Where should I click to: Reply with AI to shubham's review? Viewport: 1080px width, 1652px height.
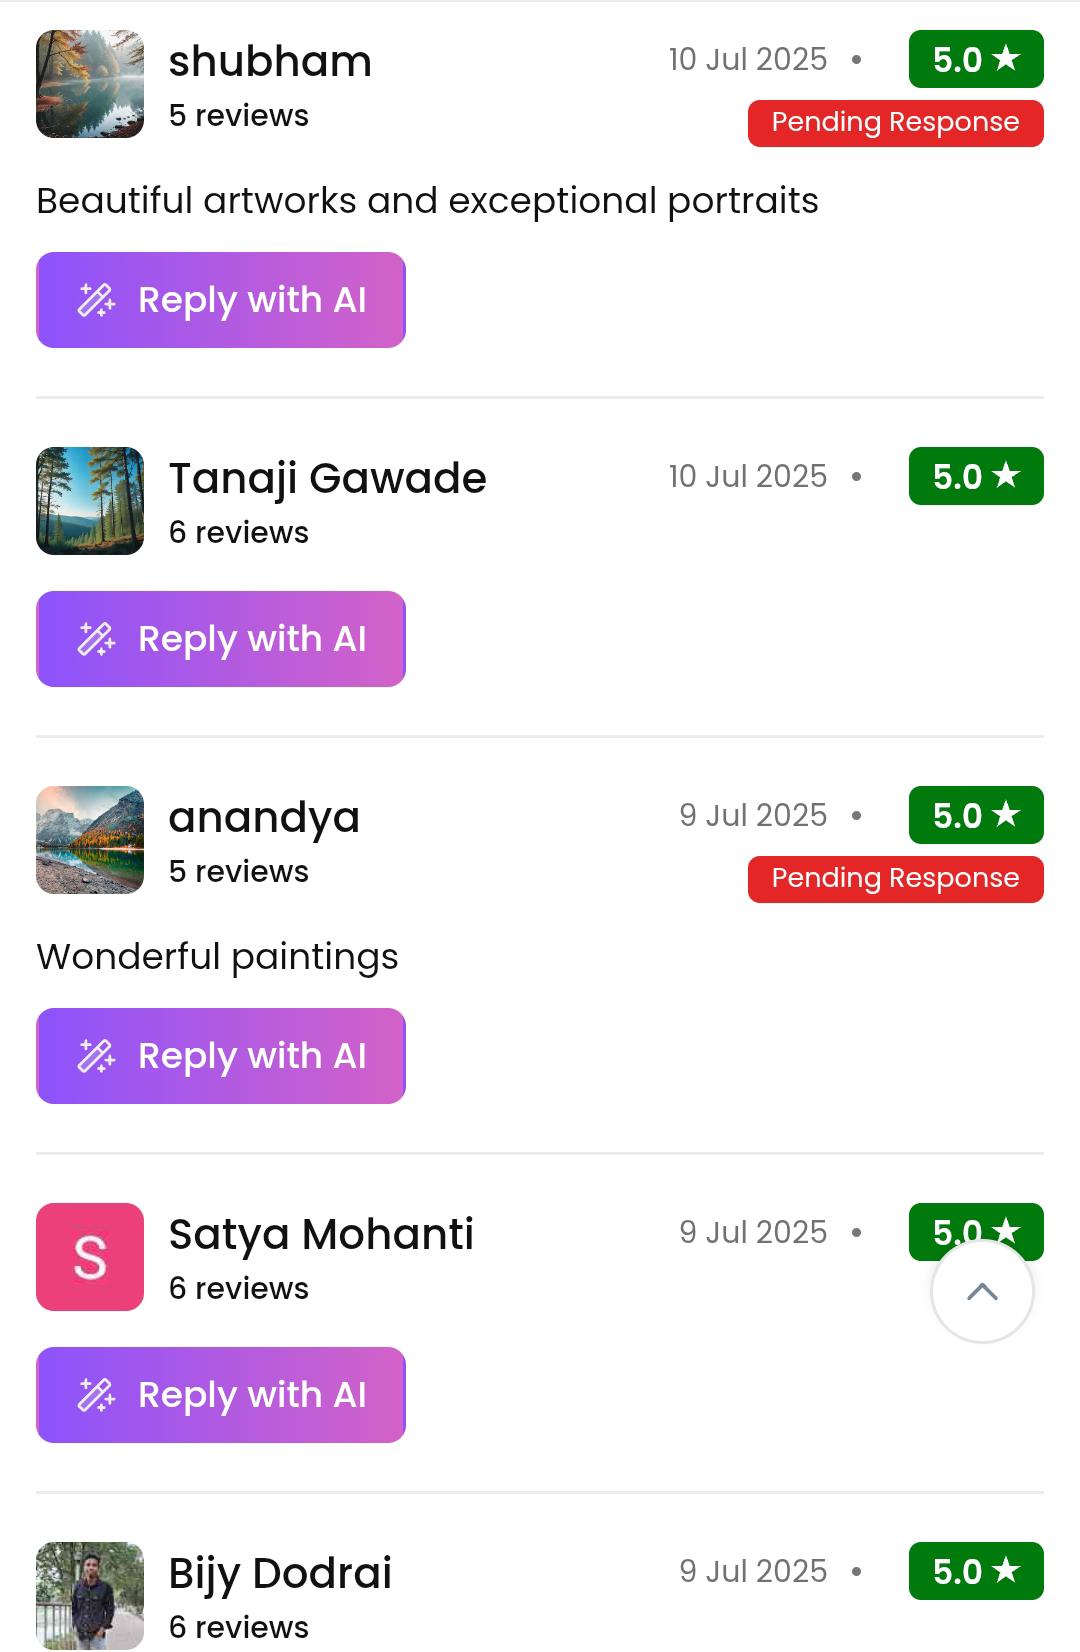click(221, 300)
